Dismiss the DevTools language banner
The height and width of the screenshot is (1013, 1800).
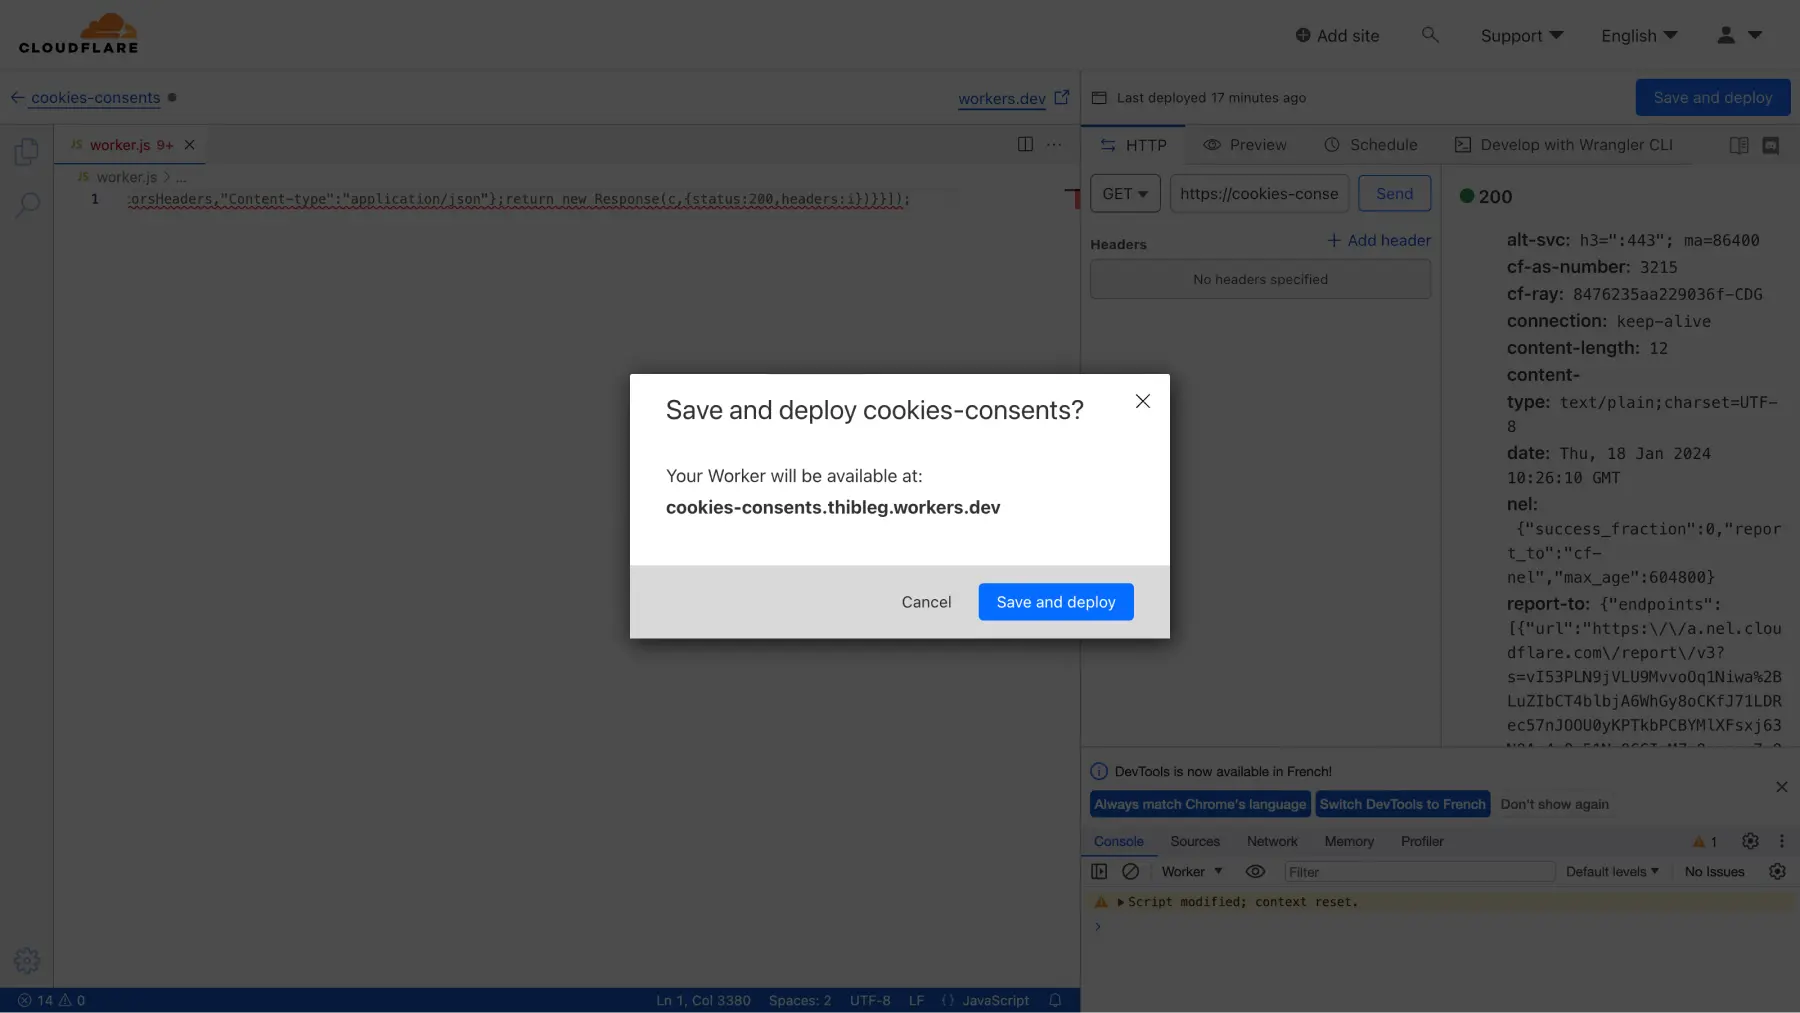click(x=1781, y=787)
